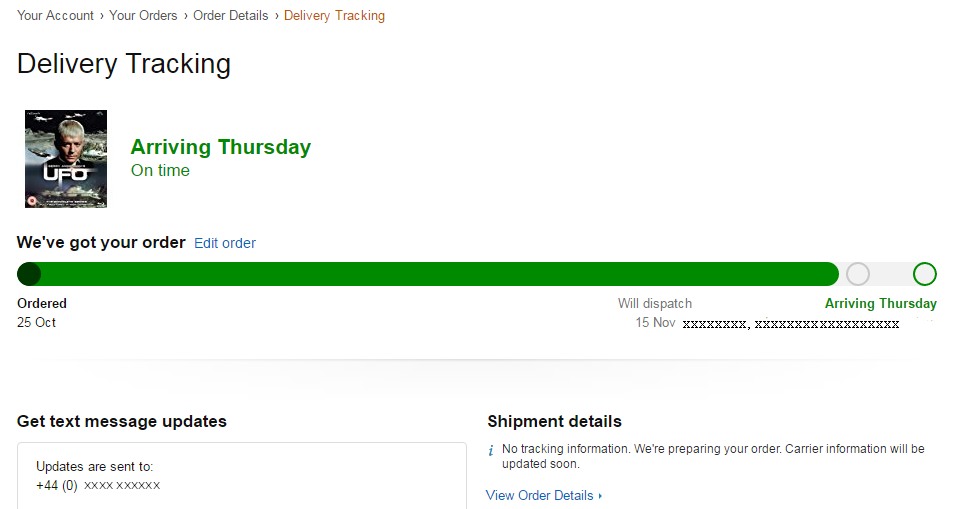
Task: Click the Edit order link
Action: point(225,243)
